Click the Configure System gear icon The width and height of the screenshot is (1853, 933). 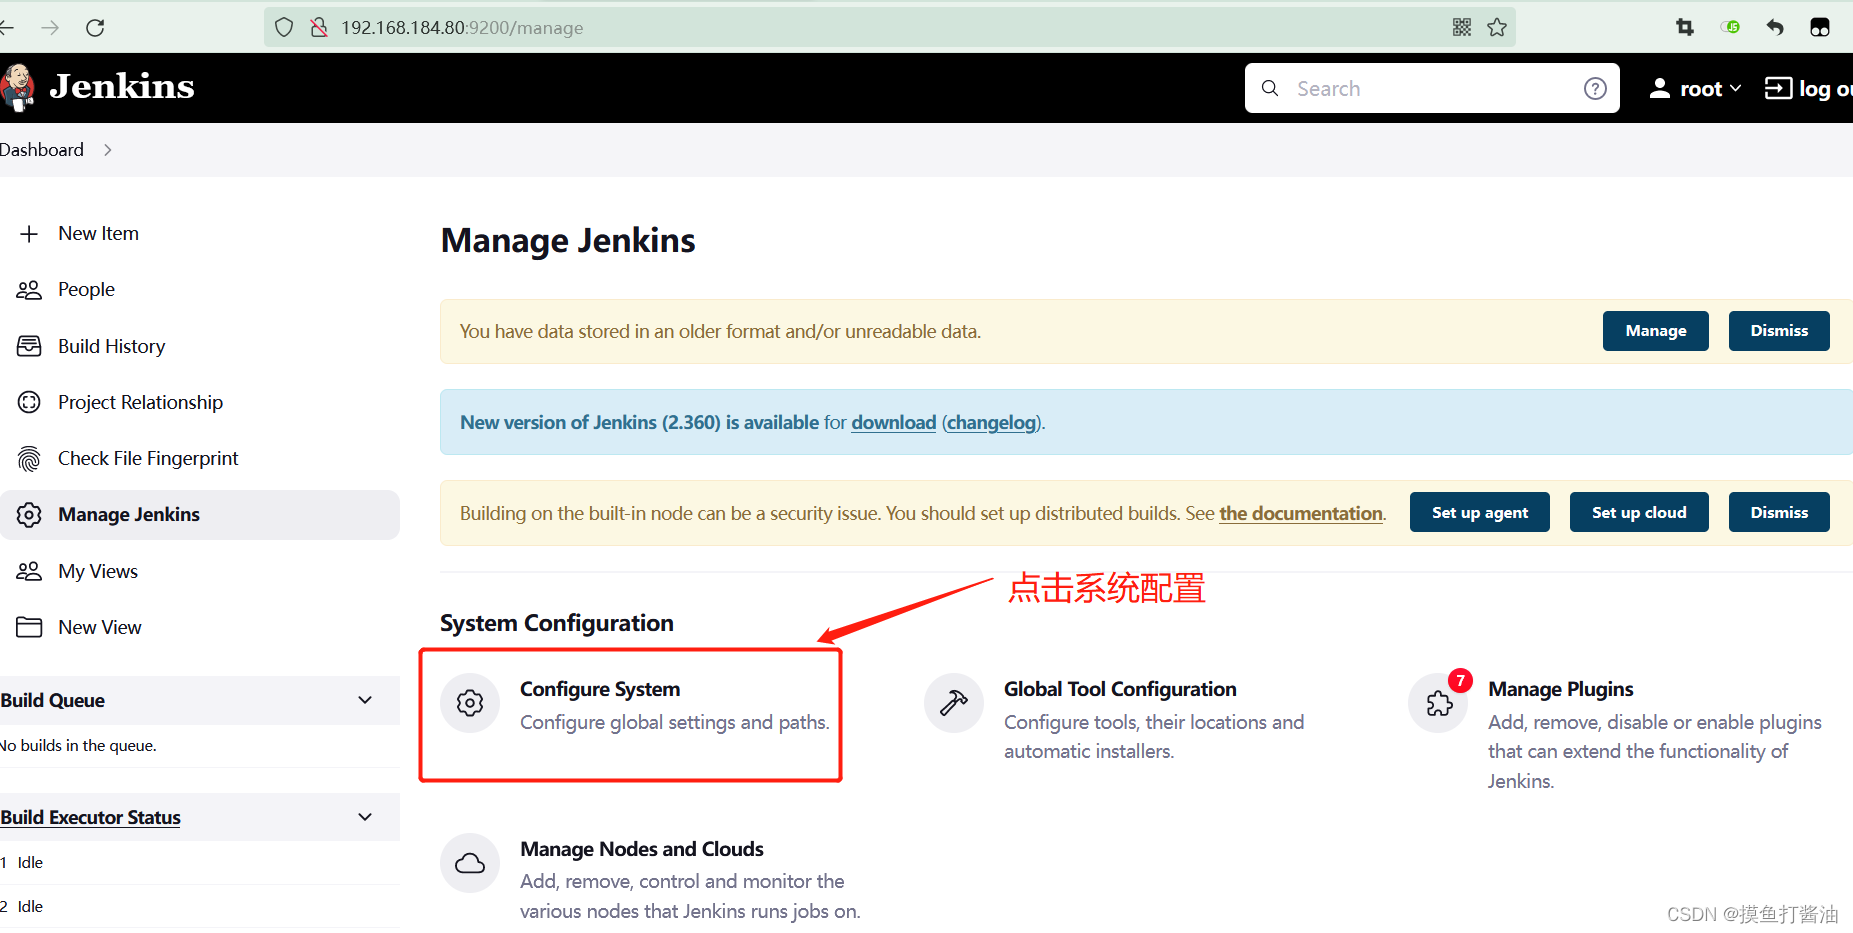[470, 703]
